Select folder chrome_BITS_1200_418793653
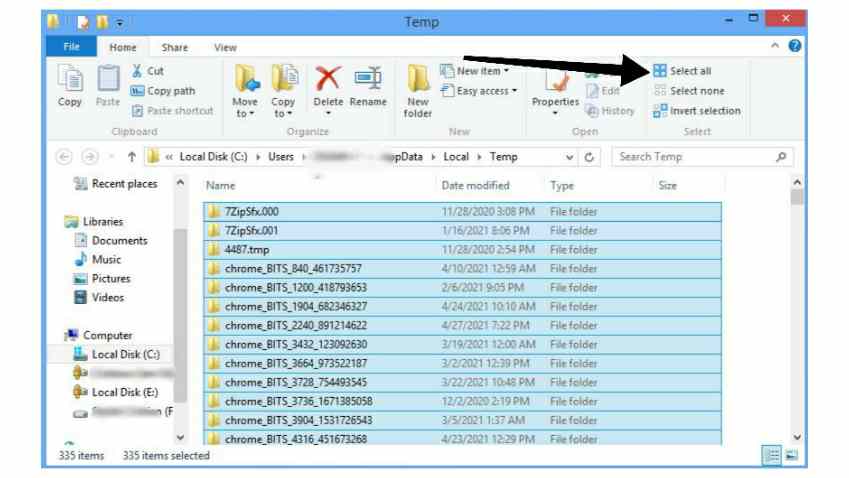Image resolution: width=849 pixels, height=478 pixels. [x=462, y=287]
